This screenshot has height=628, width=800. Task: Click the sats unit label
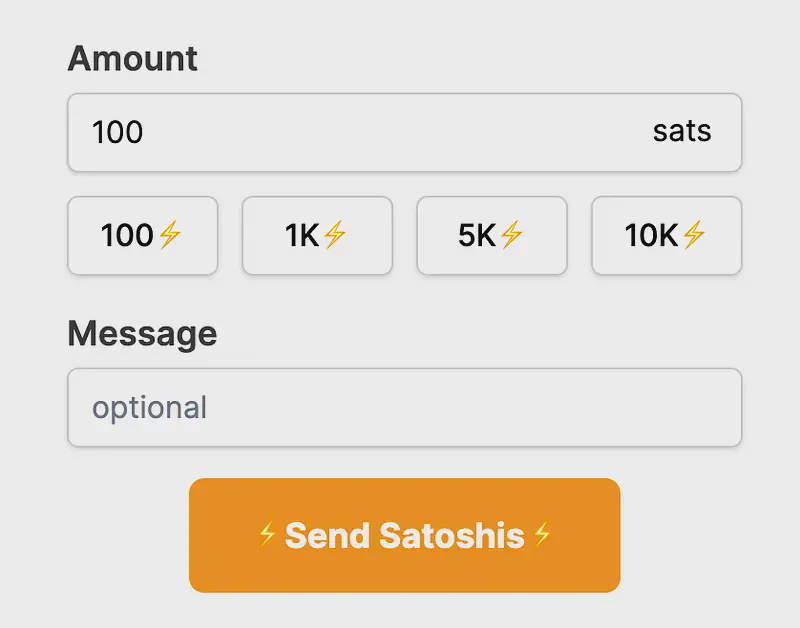pyautogui.click(x=683, y=132)
